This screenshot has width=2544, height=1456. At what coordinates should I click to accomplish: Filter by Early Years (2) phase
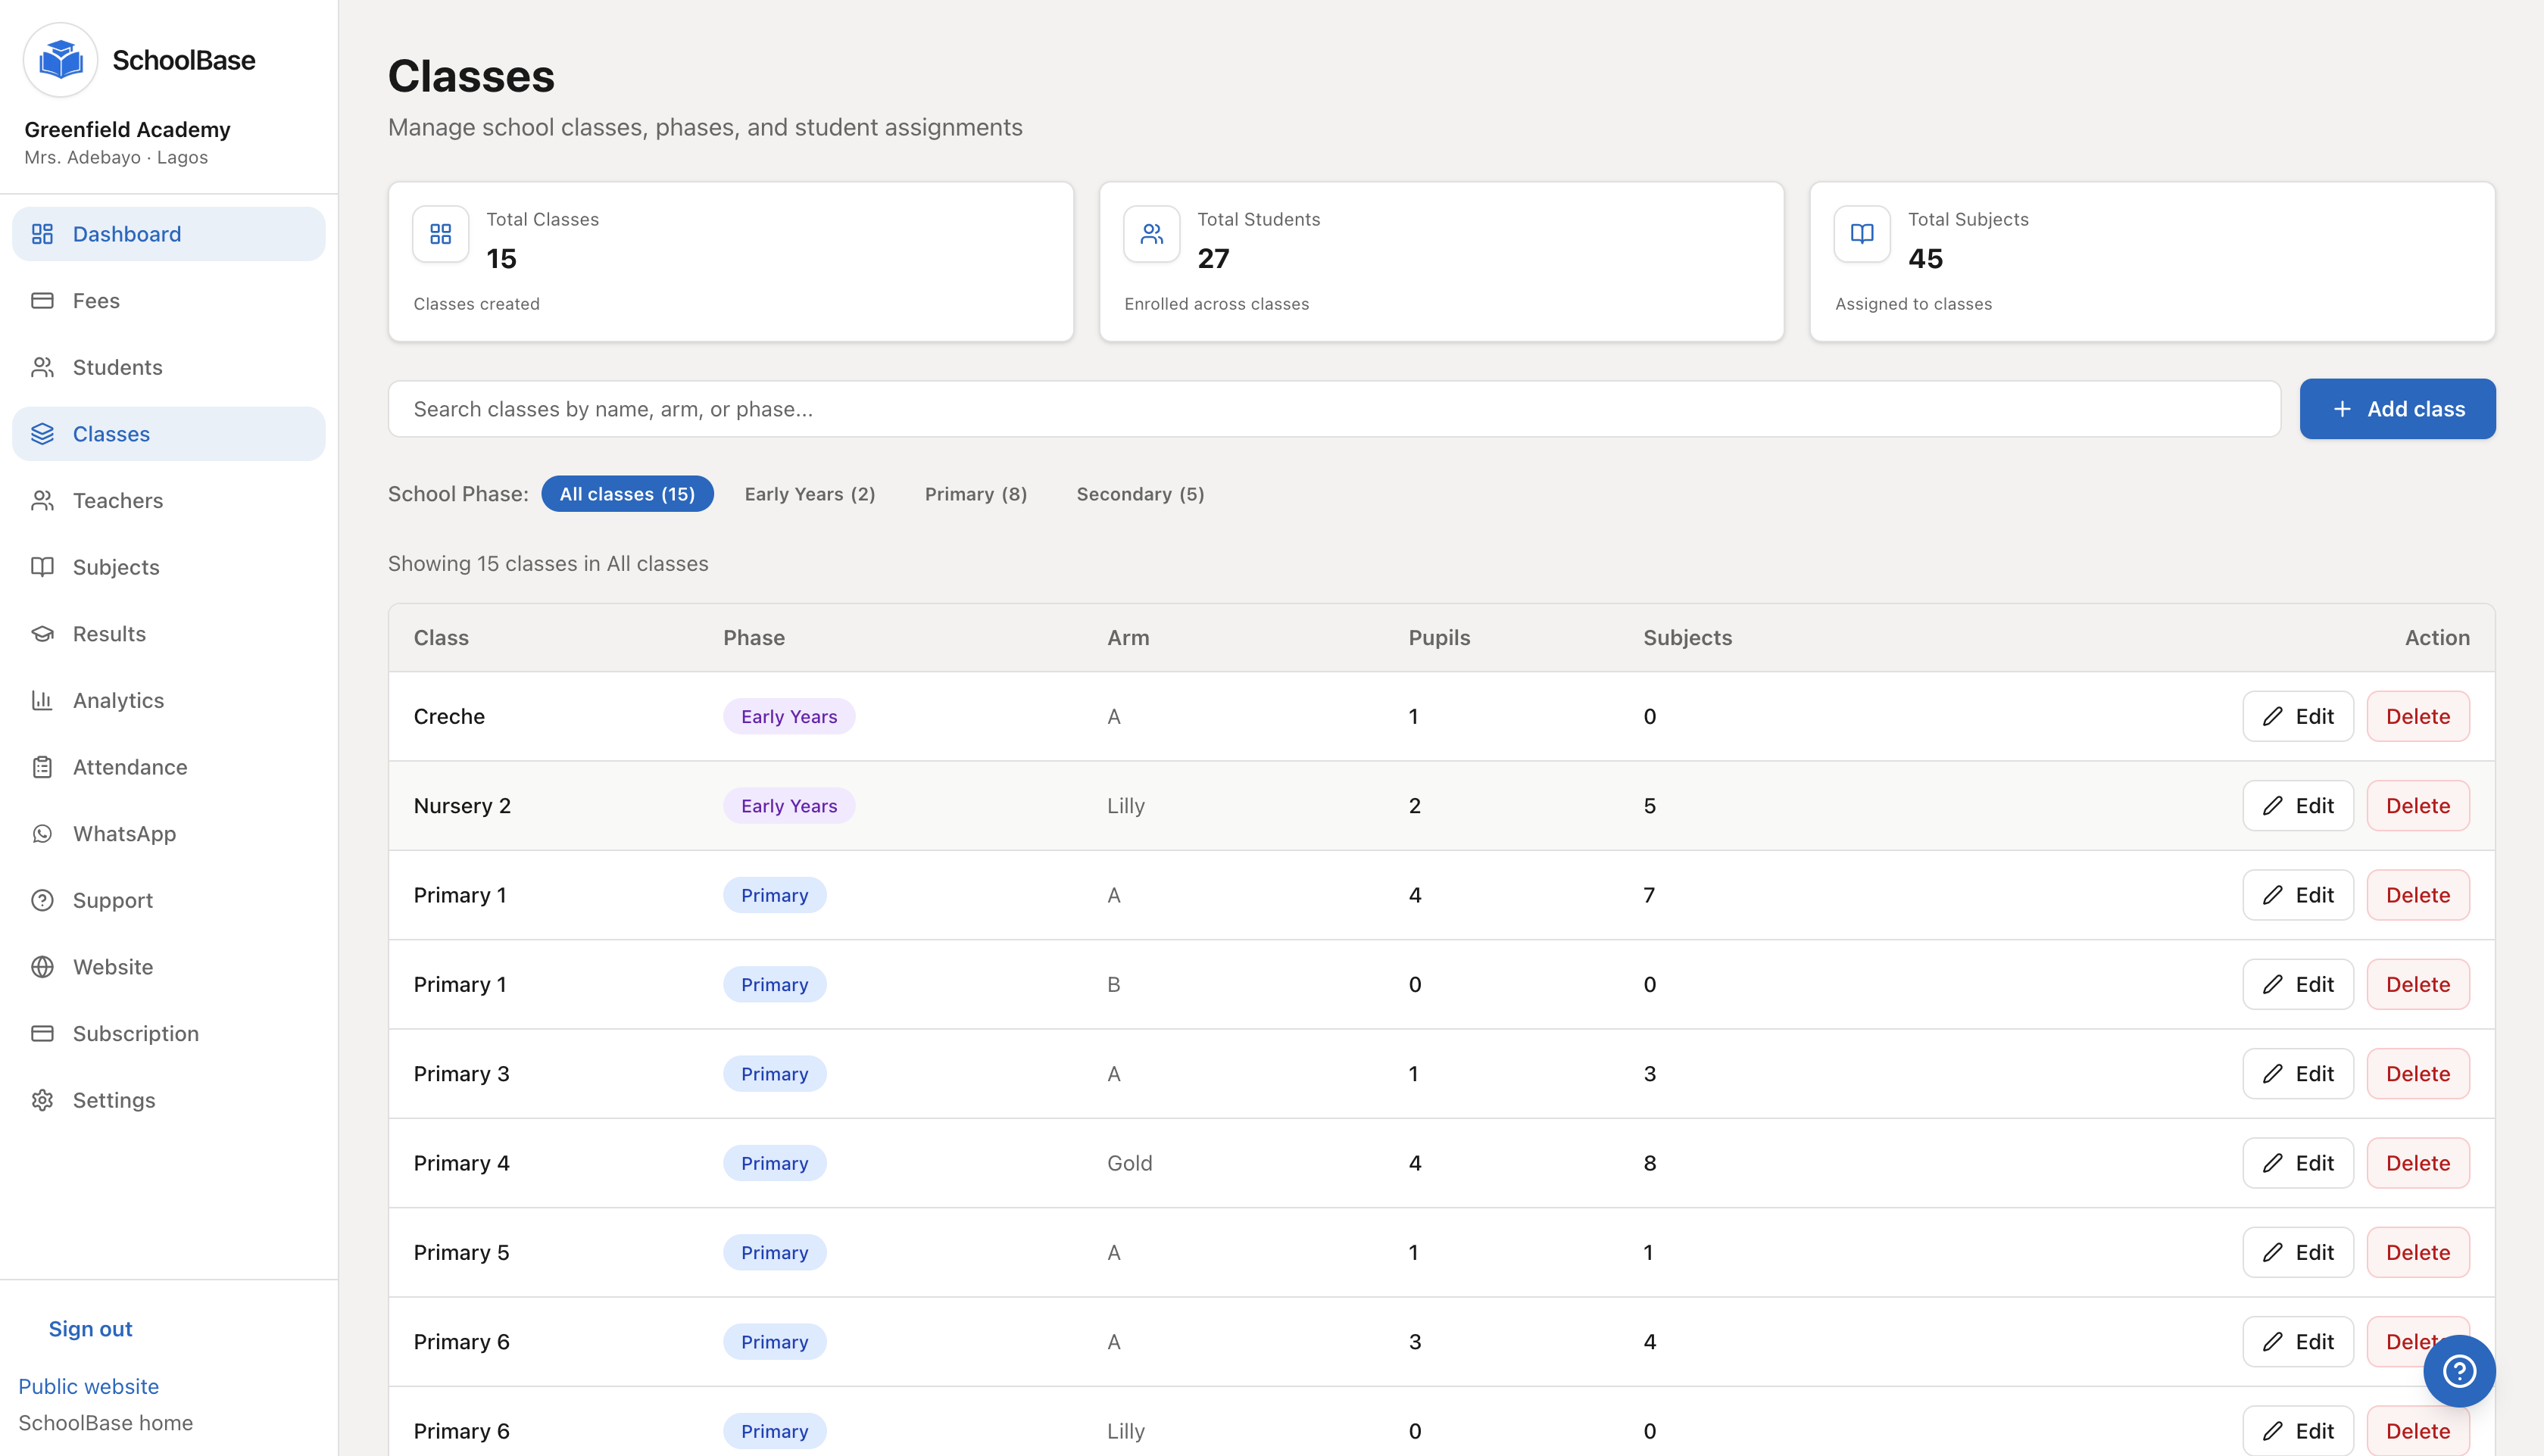coord(810,494)
